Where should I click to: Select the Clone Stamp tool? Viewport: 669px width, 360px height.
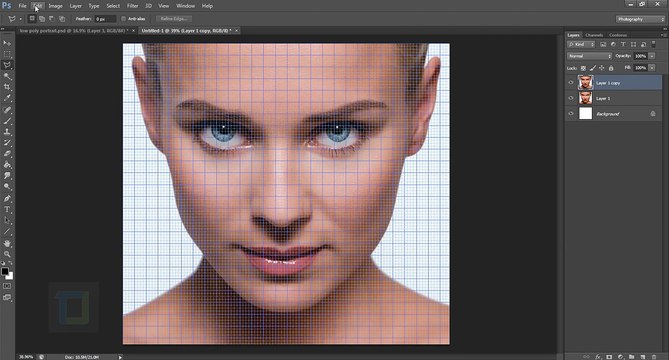tap(7, 132)
